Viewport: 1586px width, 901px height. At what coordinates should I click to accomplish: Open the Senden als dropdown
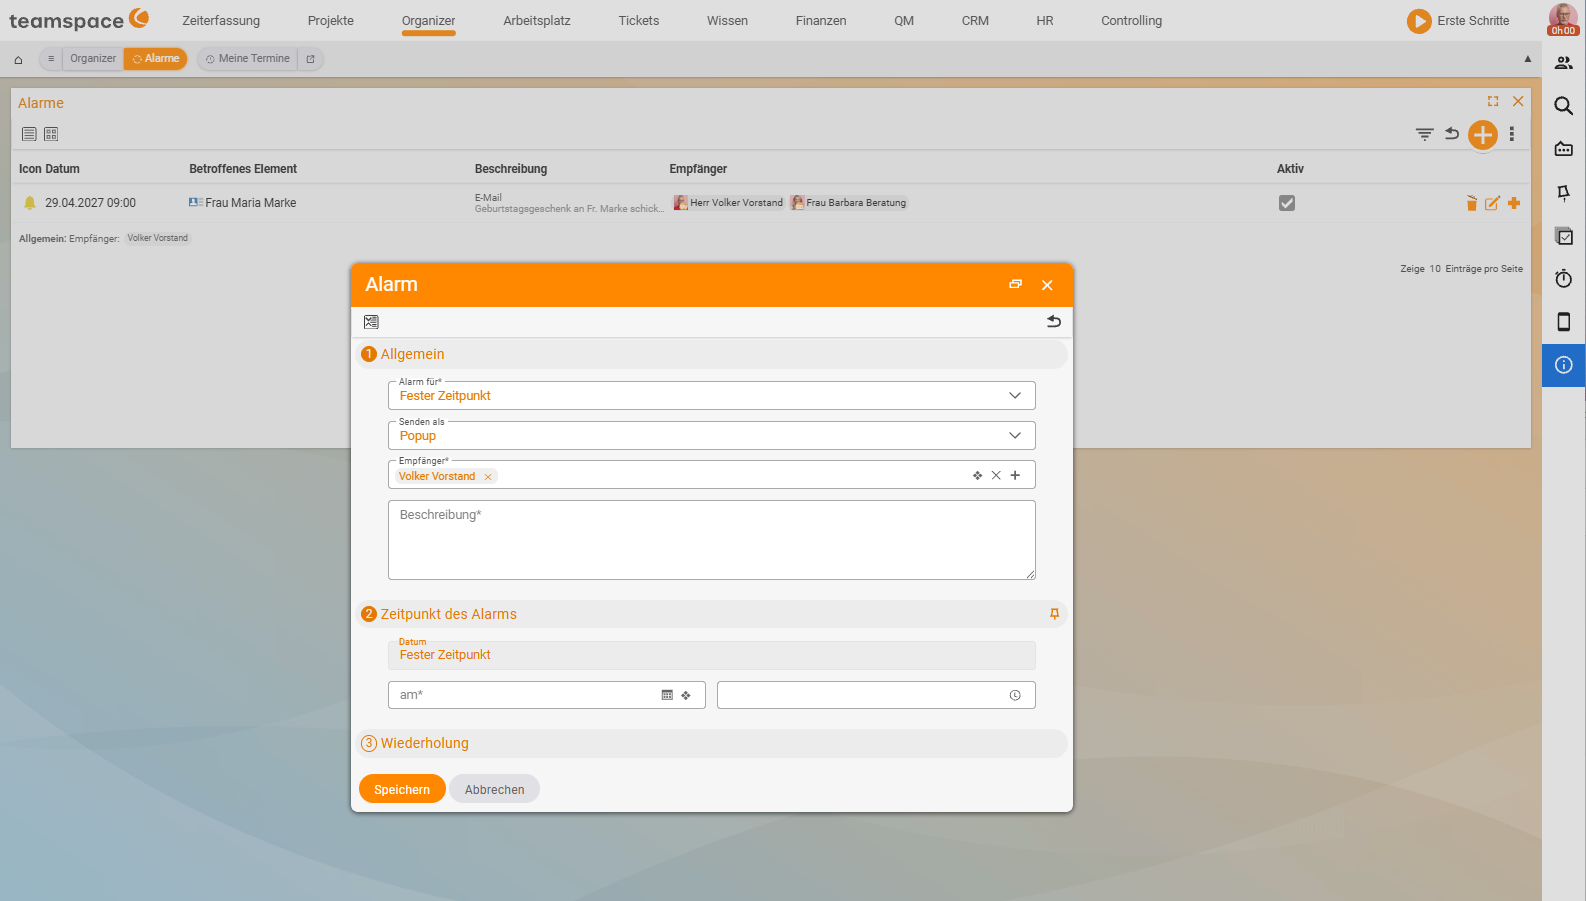[711, 435]
